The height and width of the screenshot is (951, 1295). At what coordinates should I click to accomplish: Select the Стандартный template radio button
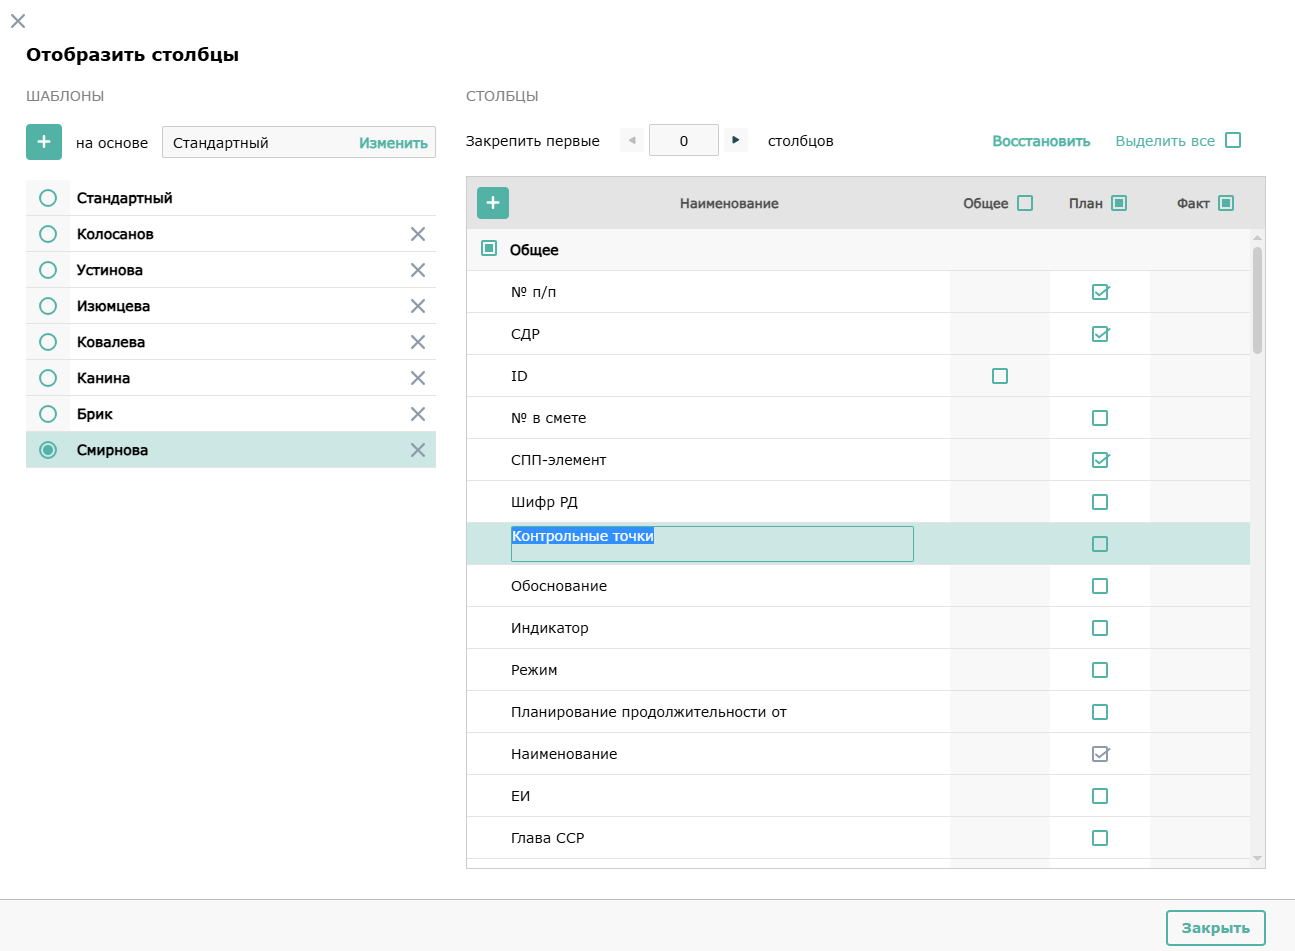point(48,198)
